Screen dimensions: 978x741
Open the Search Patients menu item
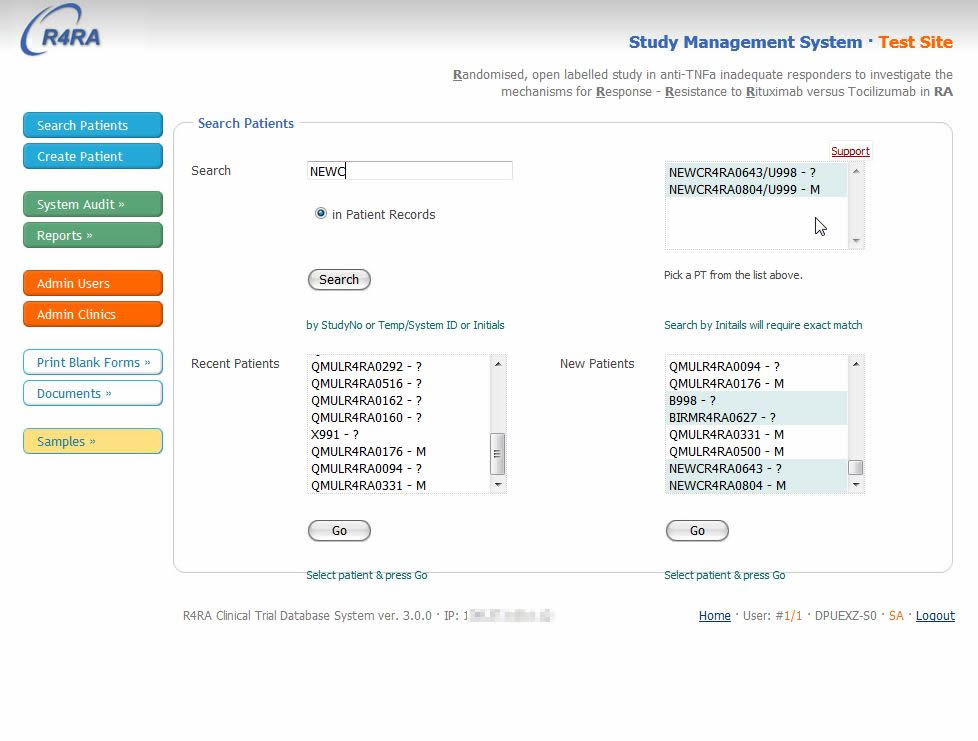tap(92, 125)
